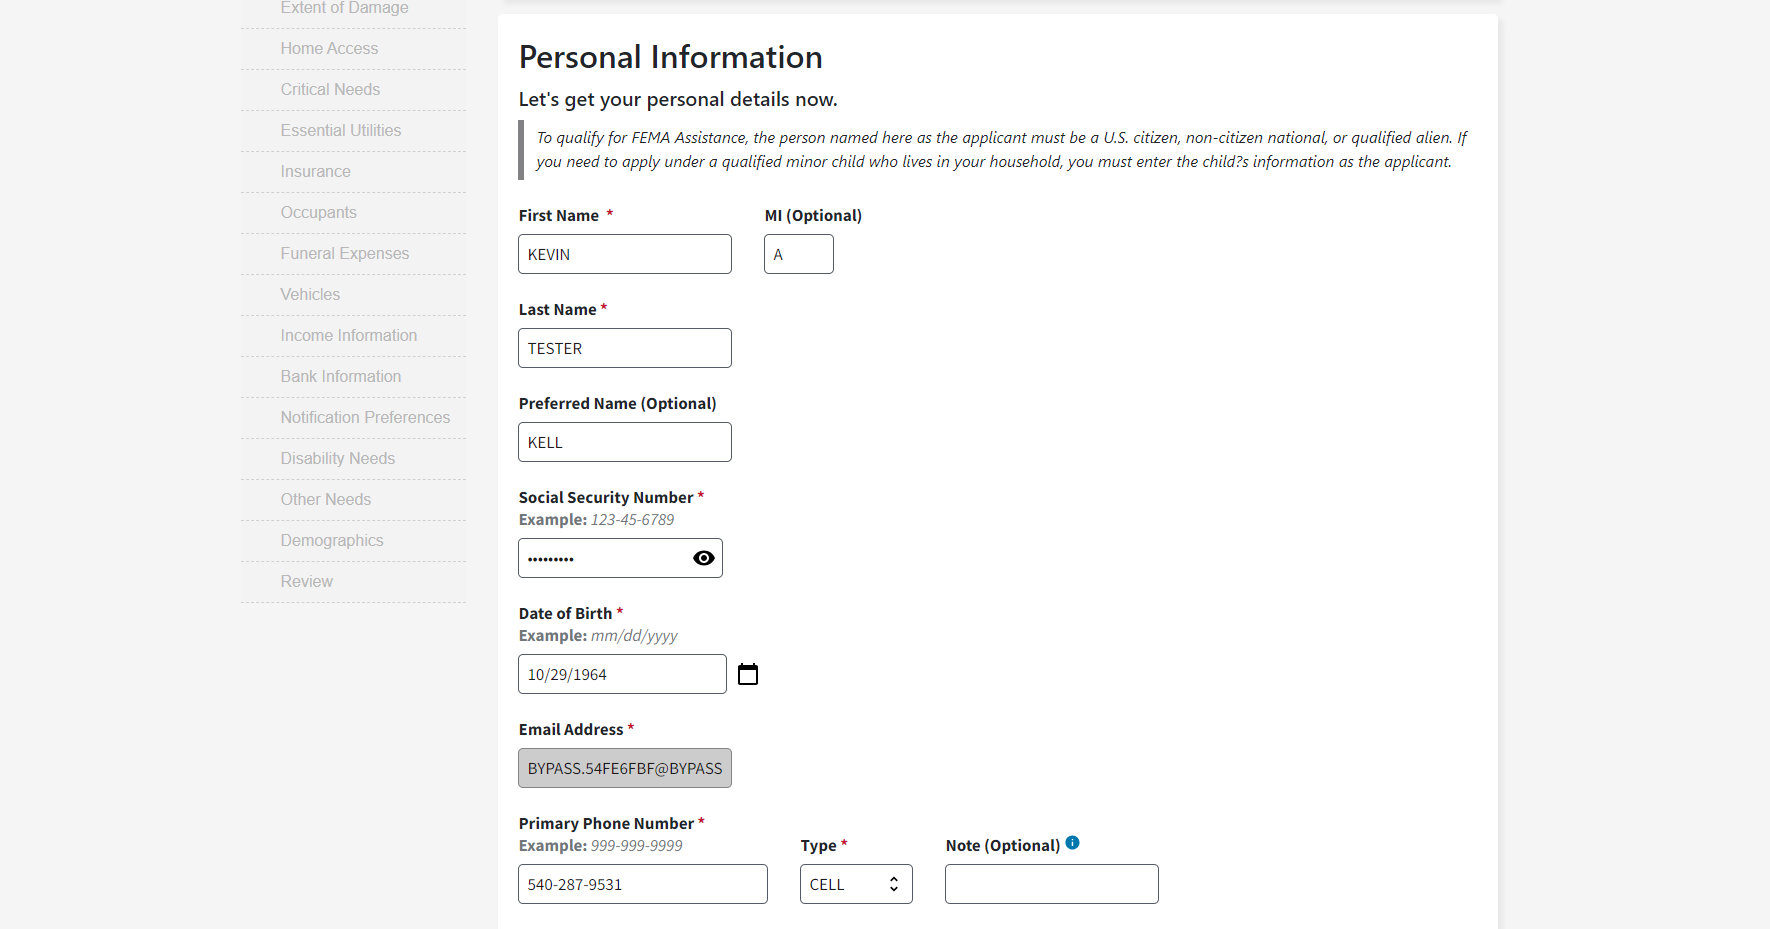Focus the Primary Phone Number field

pos(643,884)
